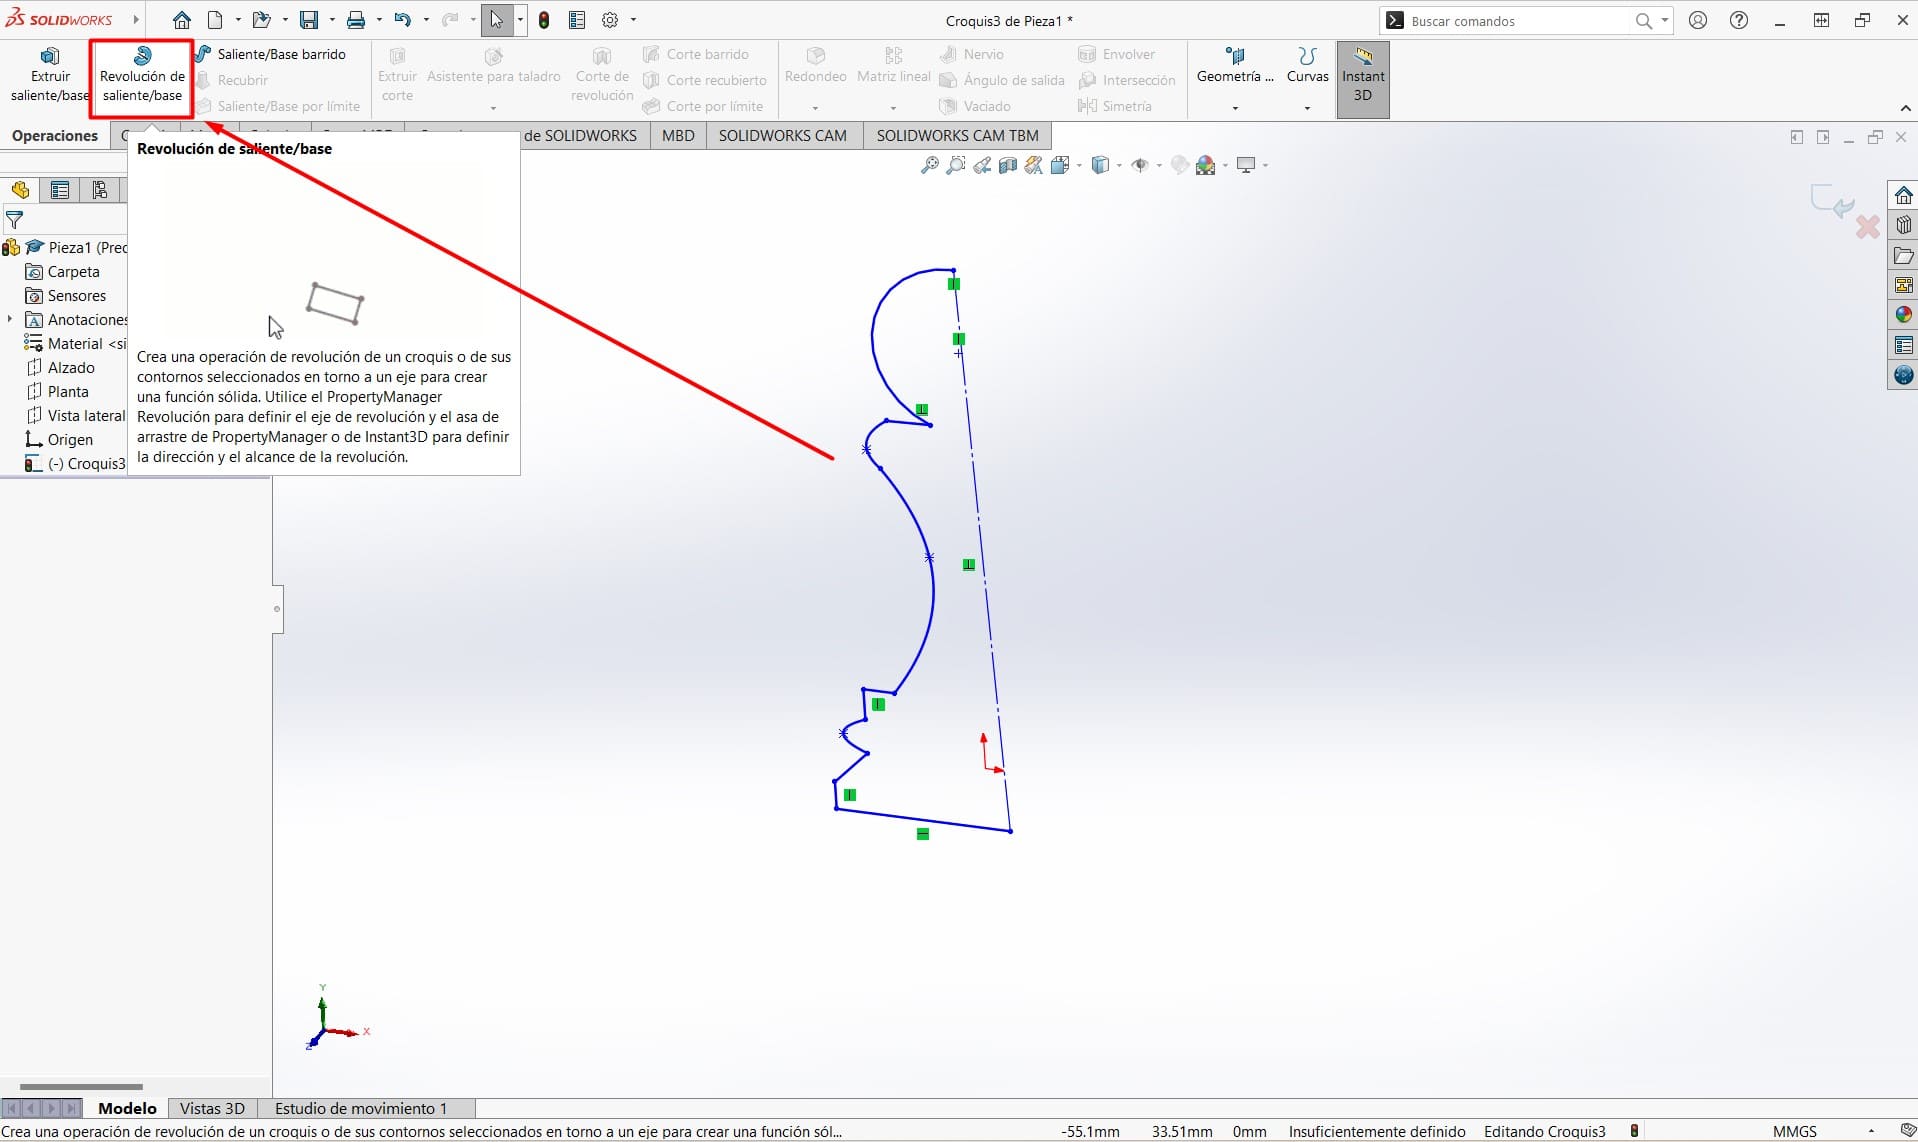
Task: Open the New document dropdown arrow
Action: (x=238, y=20)
